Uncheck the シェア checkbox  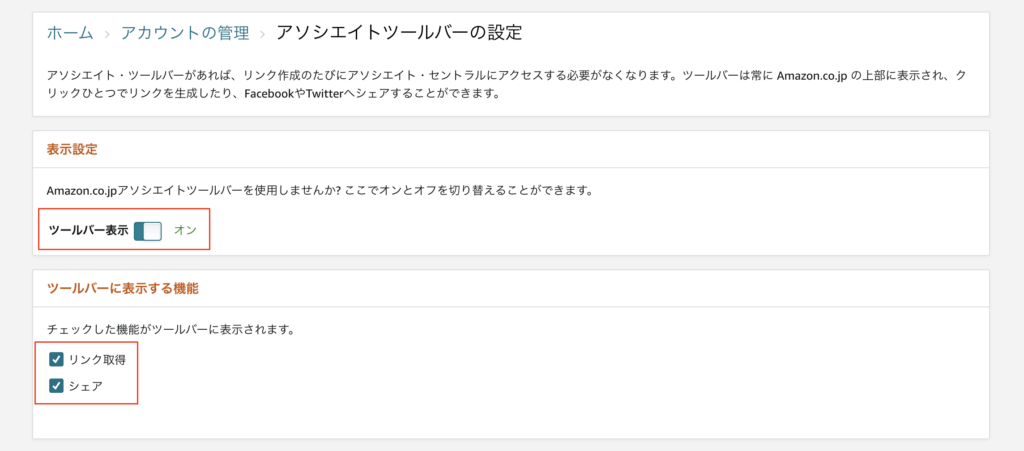click(x=56, y=386)
